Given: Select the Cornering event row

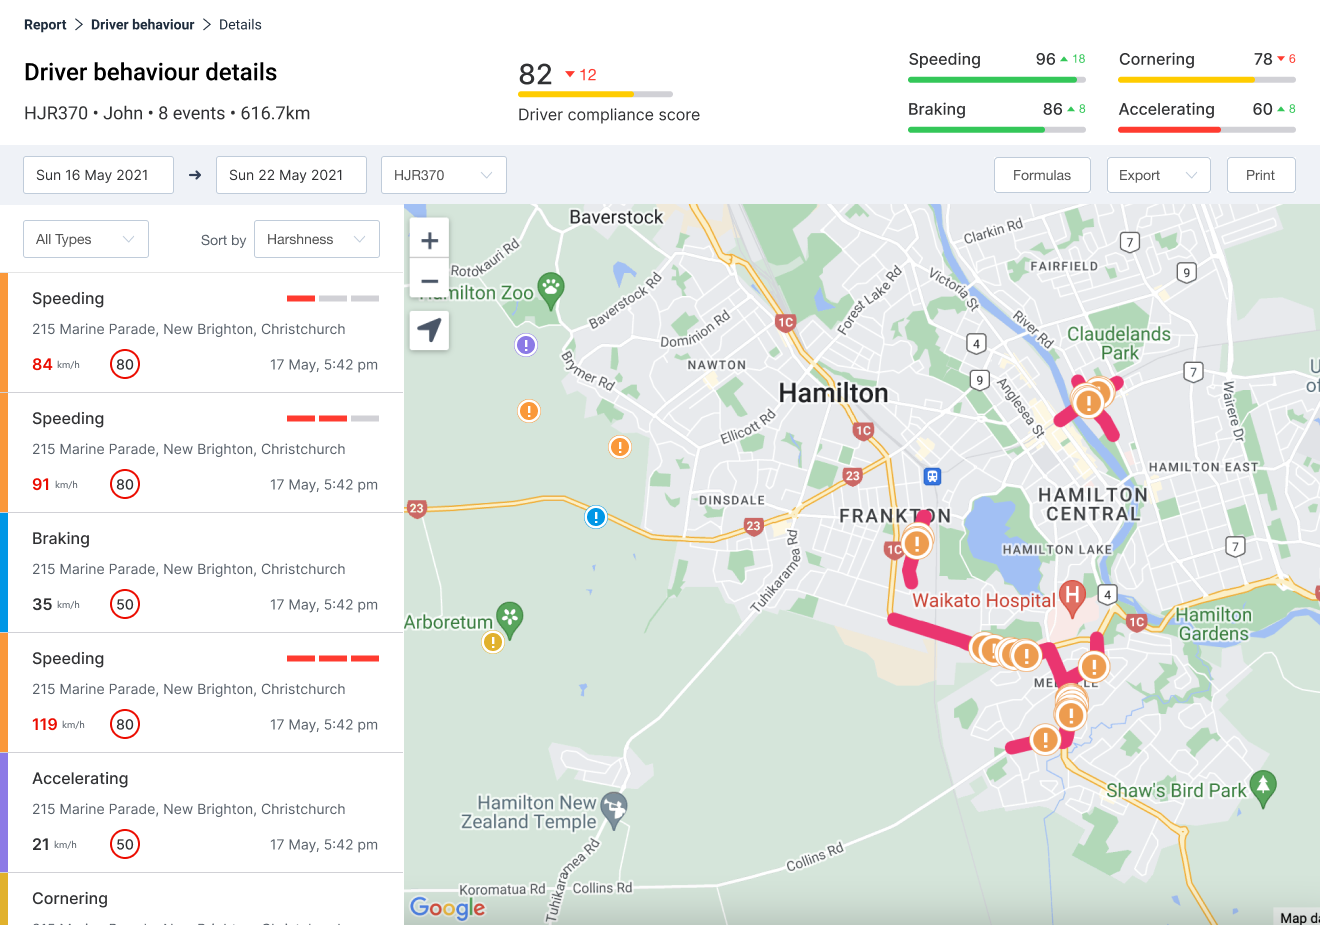Looking at the screenshot, I should 202,899.
